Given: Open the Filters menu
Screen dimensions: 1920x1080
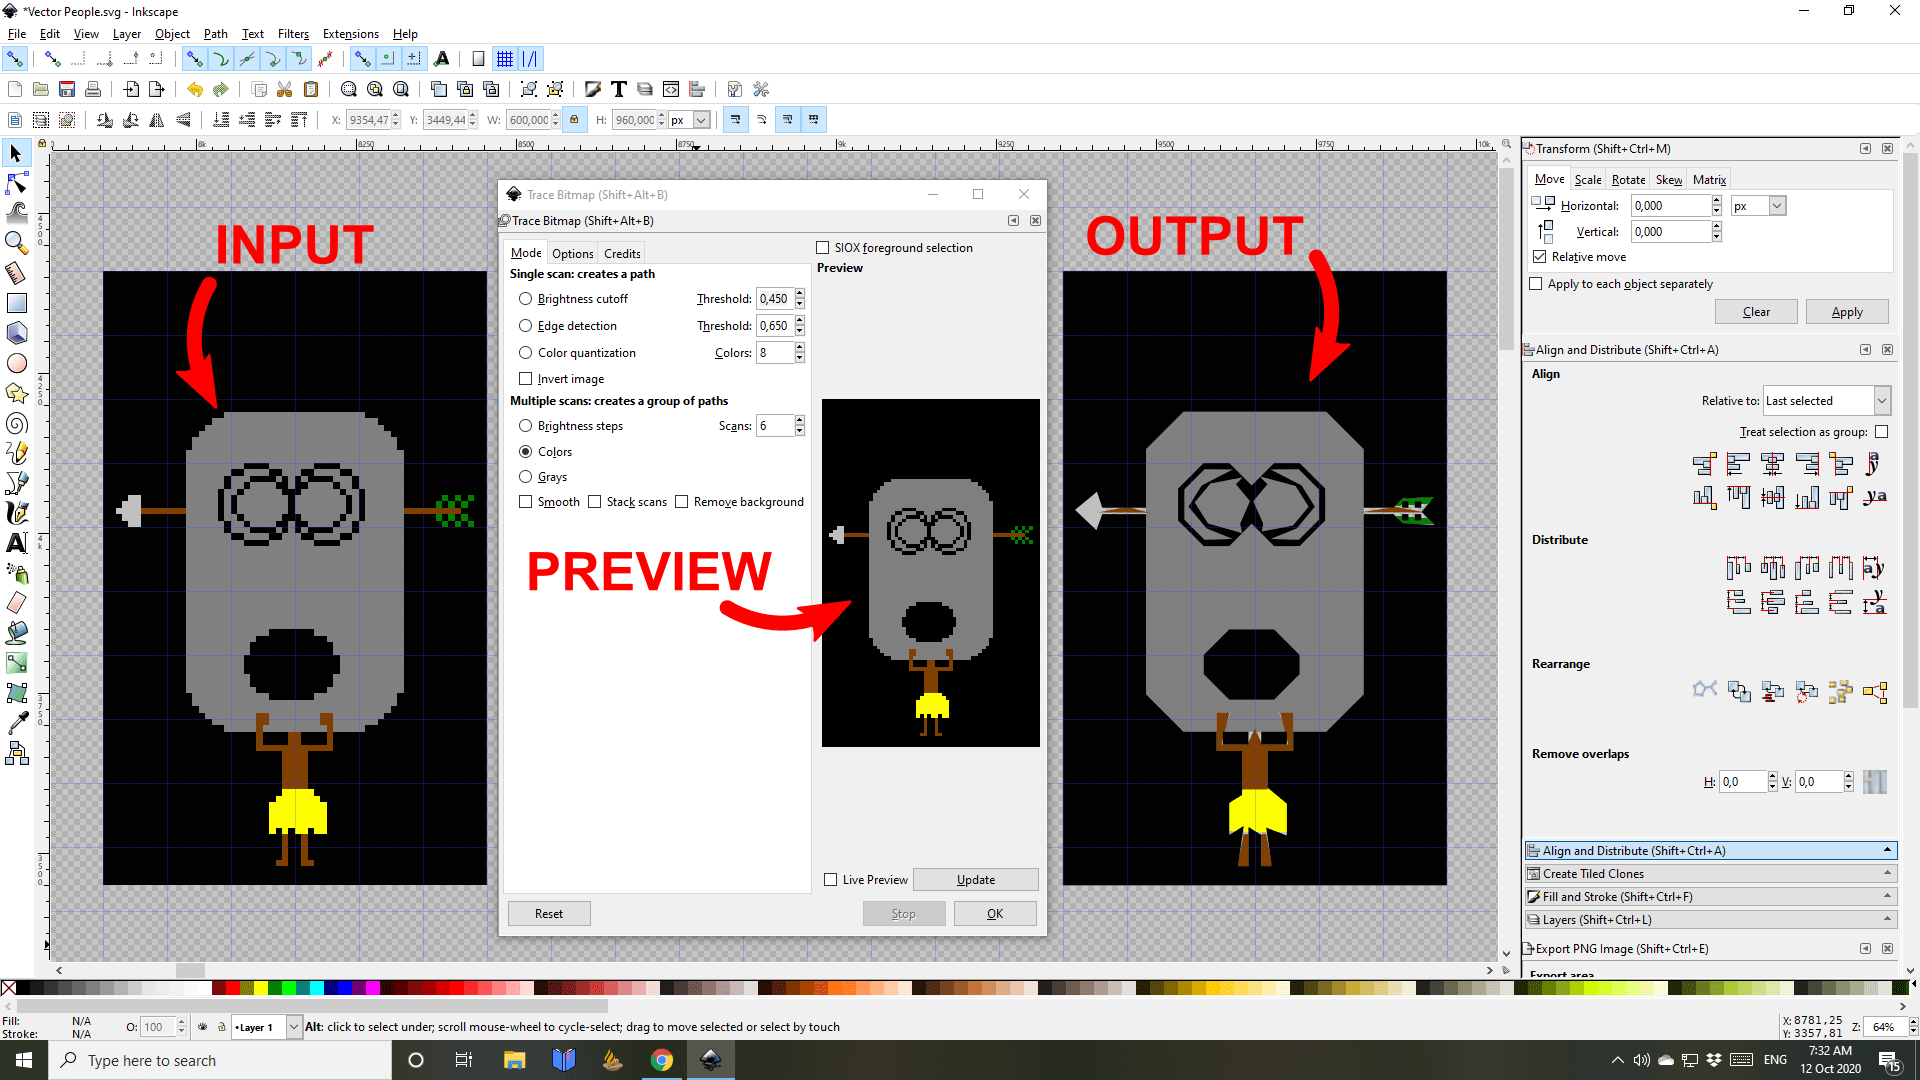Looking at the screenshot, I should [x=293, y=33].
